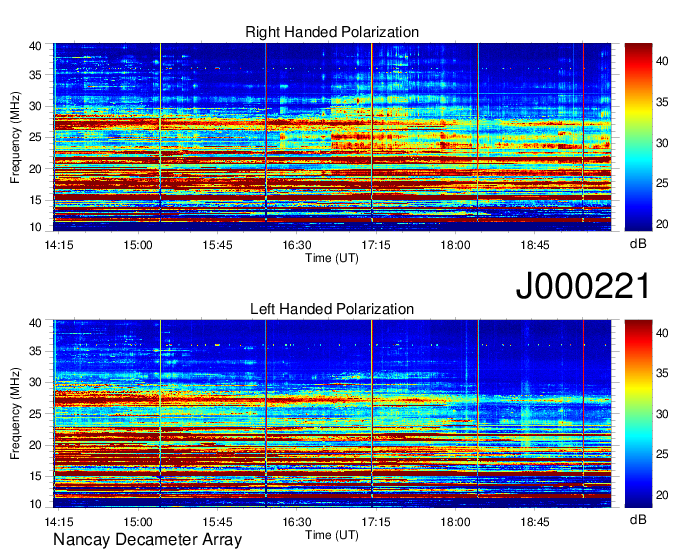This screenshot has width=680, height=552.
Task: Click the dB unit label under the Left Handed color bar
Action: (x=638, y=520)
